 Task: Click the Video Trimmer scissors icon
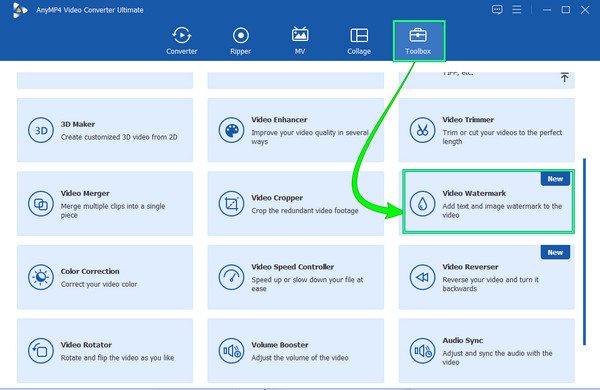(422, 130)
